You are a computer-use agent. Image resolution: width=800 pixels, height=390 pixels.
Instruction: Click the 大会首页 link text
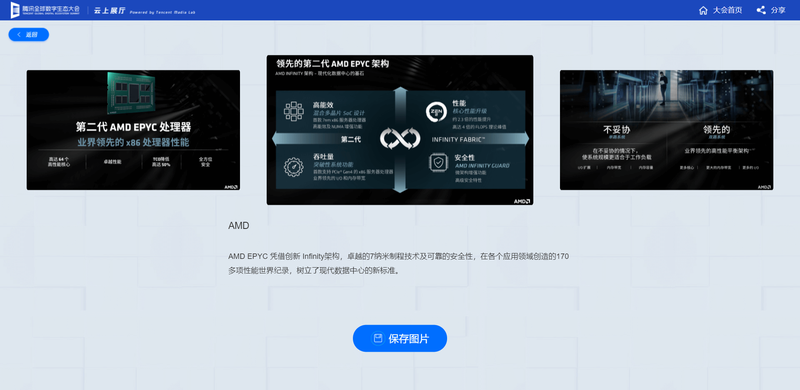(728, 10)
